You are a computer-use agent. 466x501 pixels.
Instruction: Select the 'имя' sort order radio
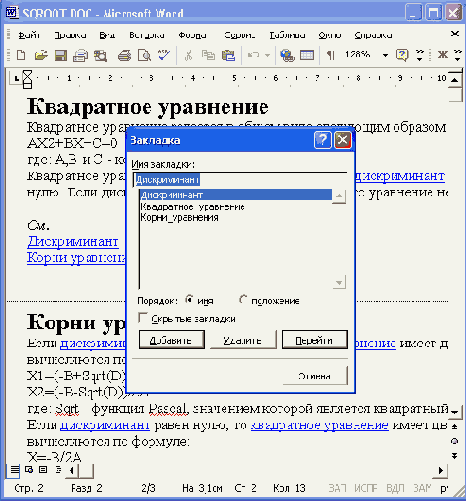point(189,300)
